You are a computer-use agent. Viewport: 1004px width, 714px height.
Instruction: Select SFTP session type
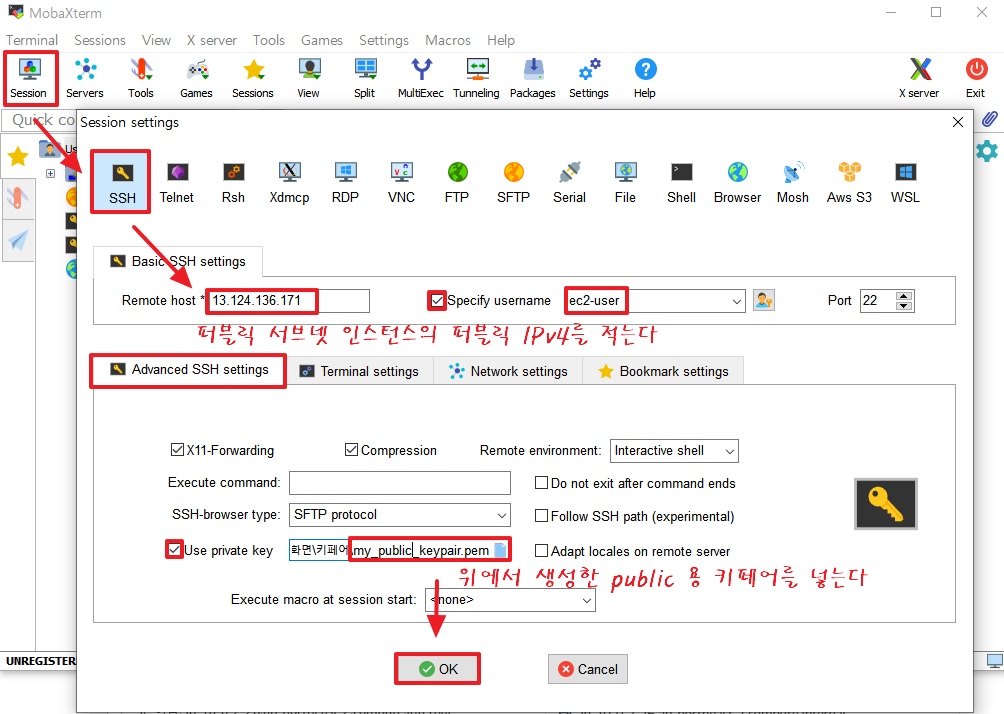pyautogui.click(x=514, y=183)
